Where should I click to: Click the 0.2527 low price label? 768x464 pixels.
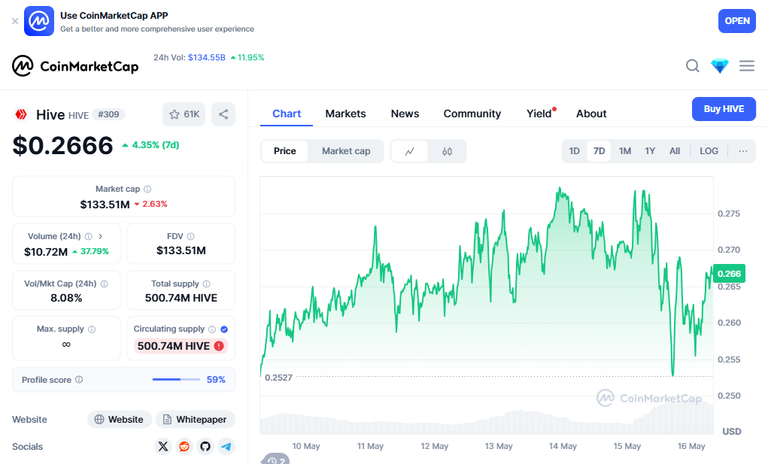click(278, 377)
